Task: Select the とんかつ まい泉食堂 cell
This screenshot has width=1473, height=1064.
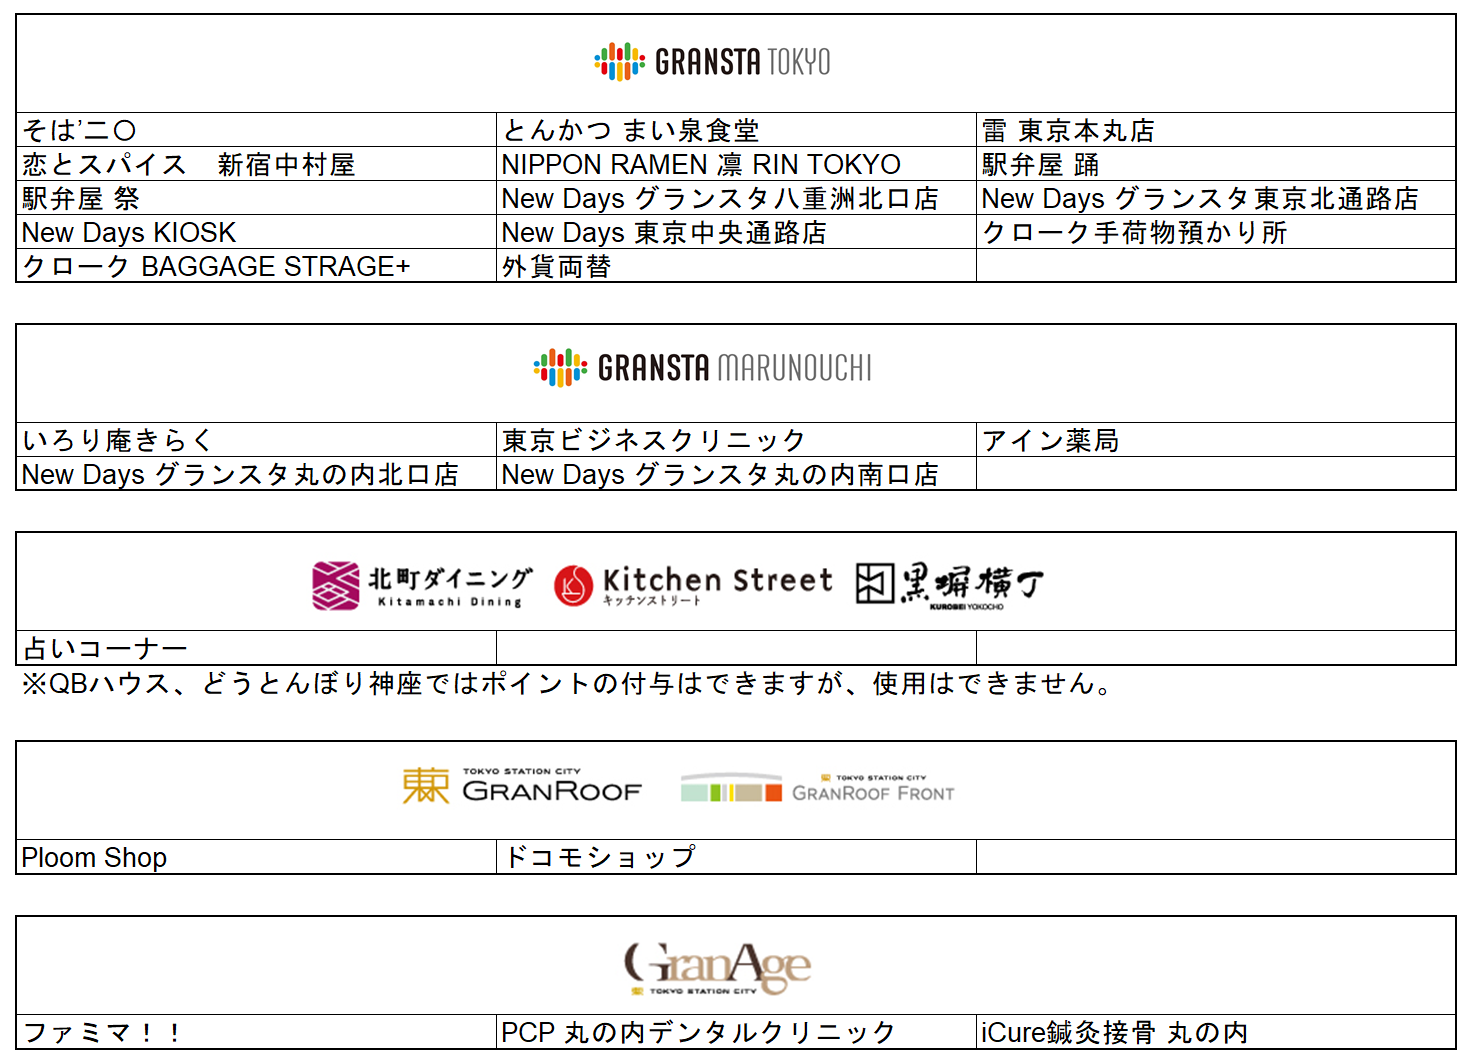Action: [736, 130]
